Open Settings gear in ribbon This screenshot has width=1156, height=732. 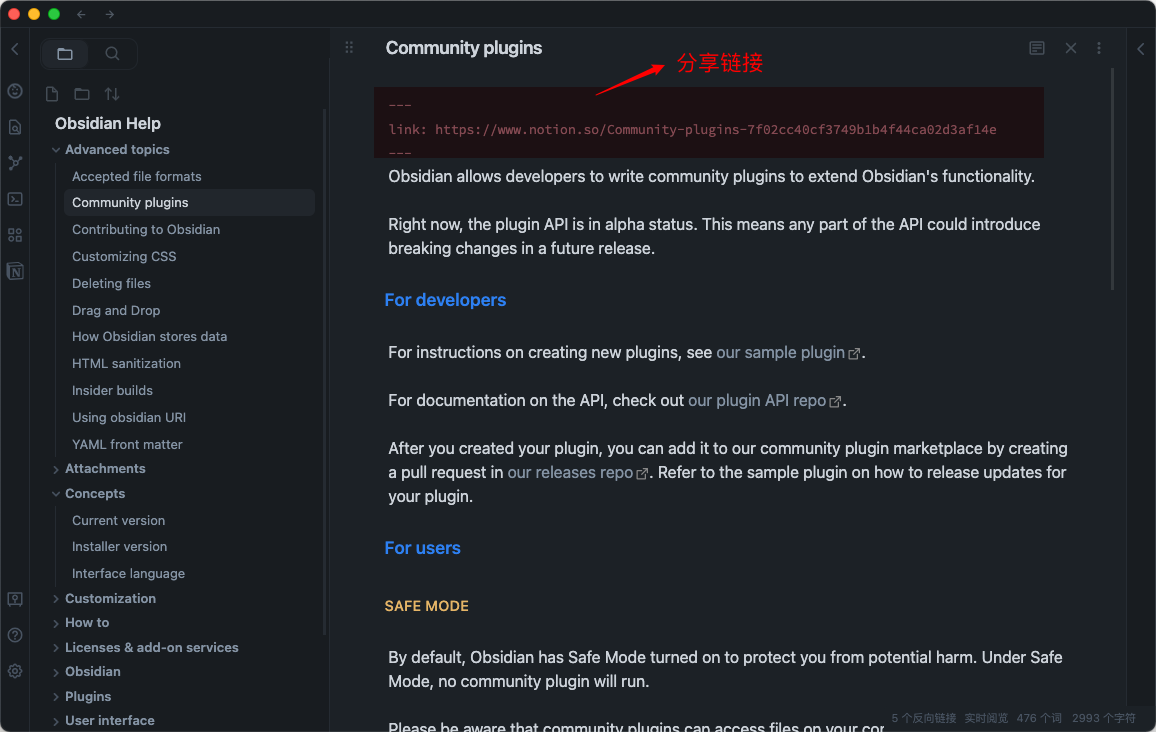pyautogui.click(x=15, y=671)
